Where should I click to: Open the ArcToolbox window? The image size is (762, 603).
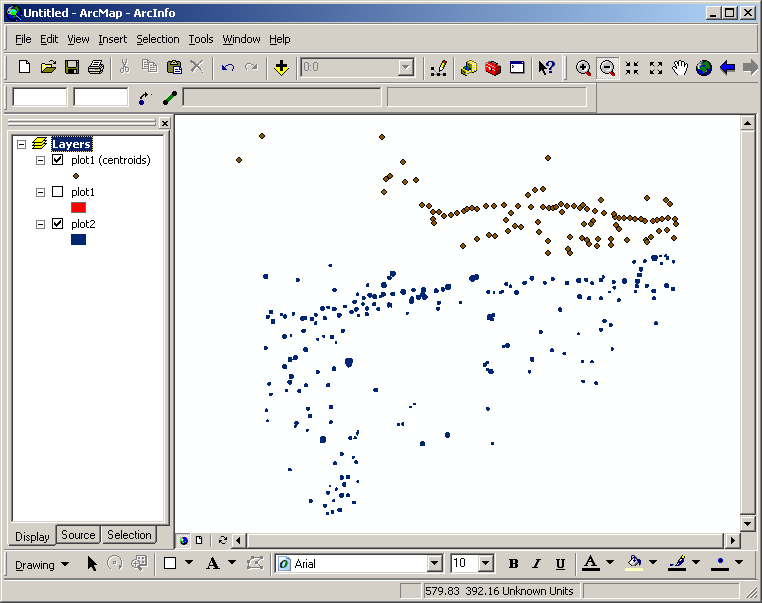[493, 68]
